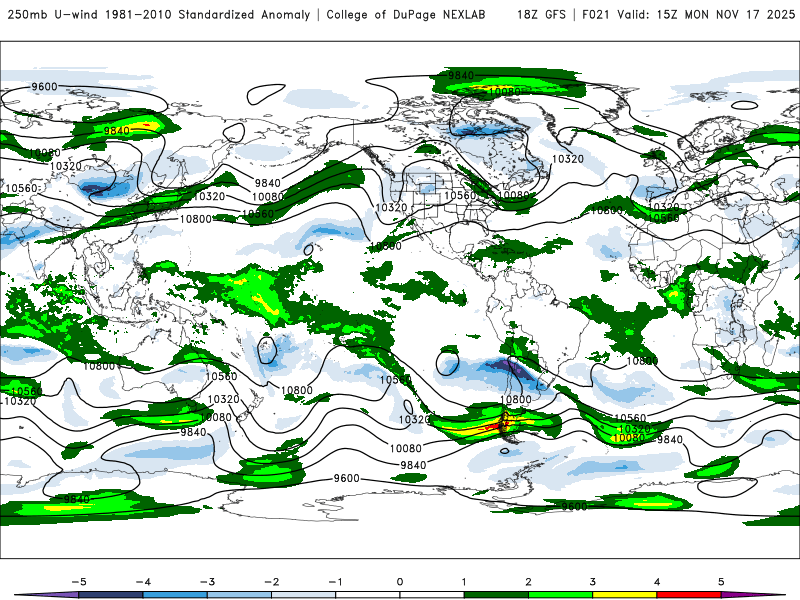Click the dark navy anomaly west of central Chile
This screenshot has width=800, height=600.
pyautogui.click(x=509, y=368)
